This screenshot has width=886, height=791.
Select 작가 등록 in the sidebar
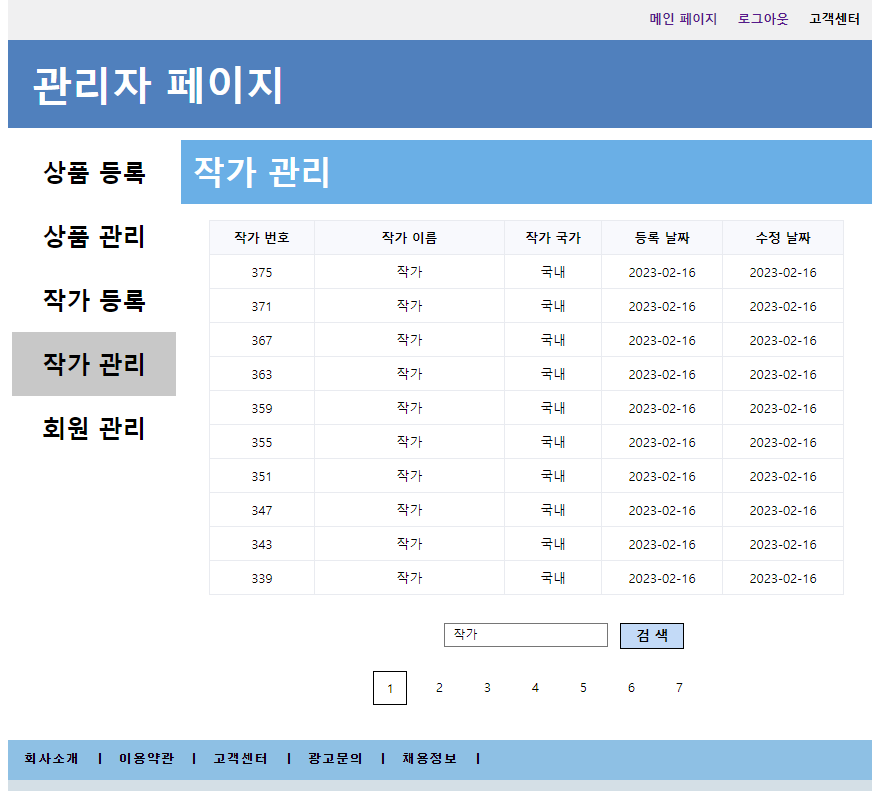pos(94,300)
